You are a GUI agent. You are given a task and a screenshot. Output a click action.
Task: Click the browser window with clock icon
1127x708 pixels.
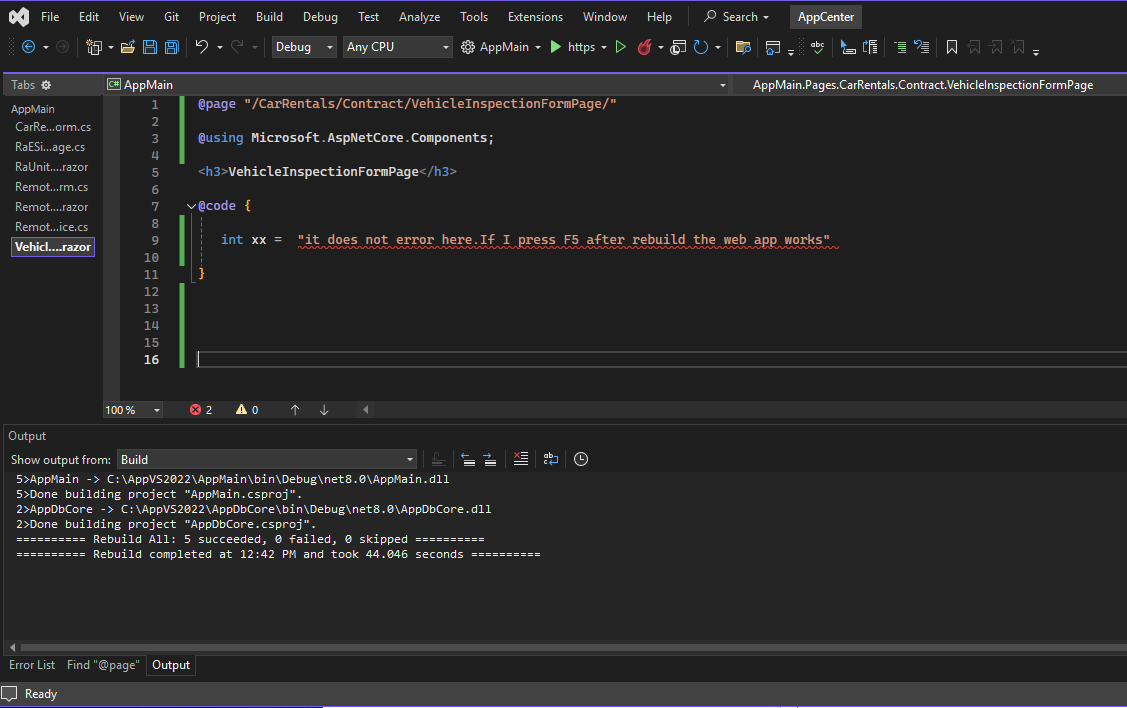coord(678,47)
